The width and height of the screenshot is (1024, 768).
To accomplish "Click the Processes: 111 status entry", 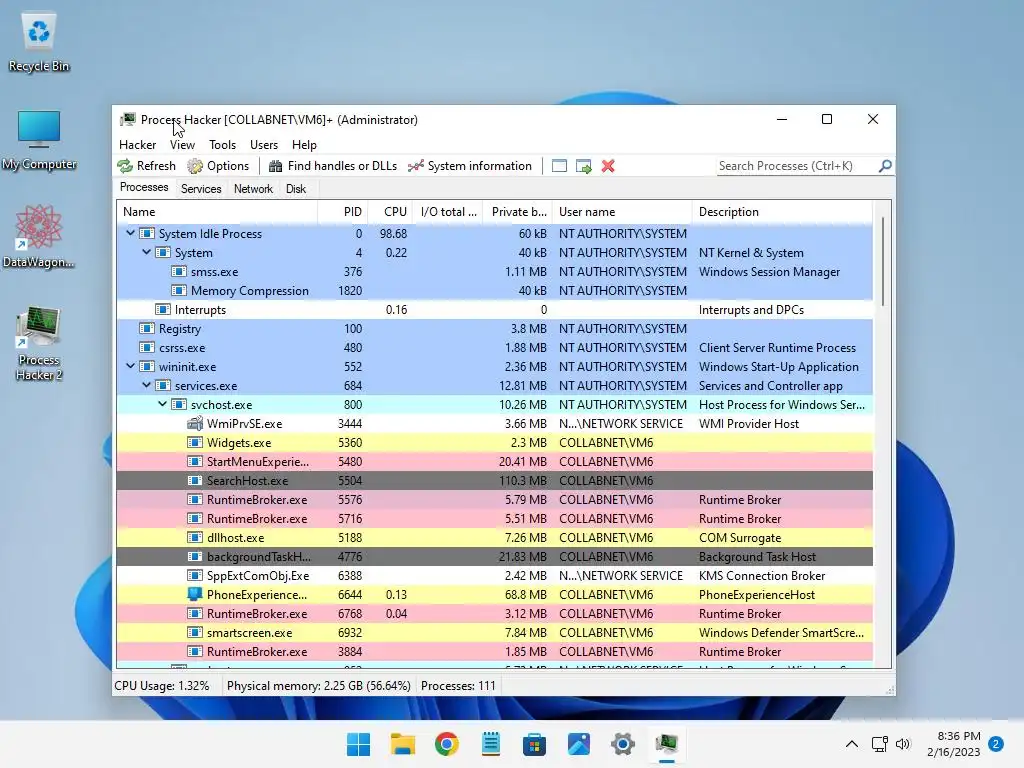I will pyautogui.click(x=458, y=686).
